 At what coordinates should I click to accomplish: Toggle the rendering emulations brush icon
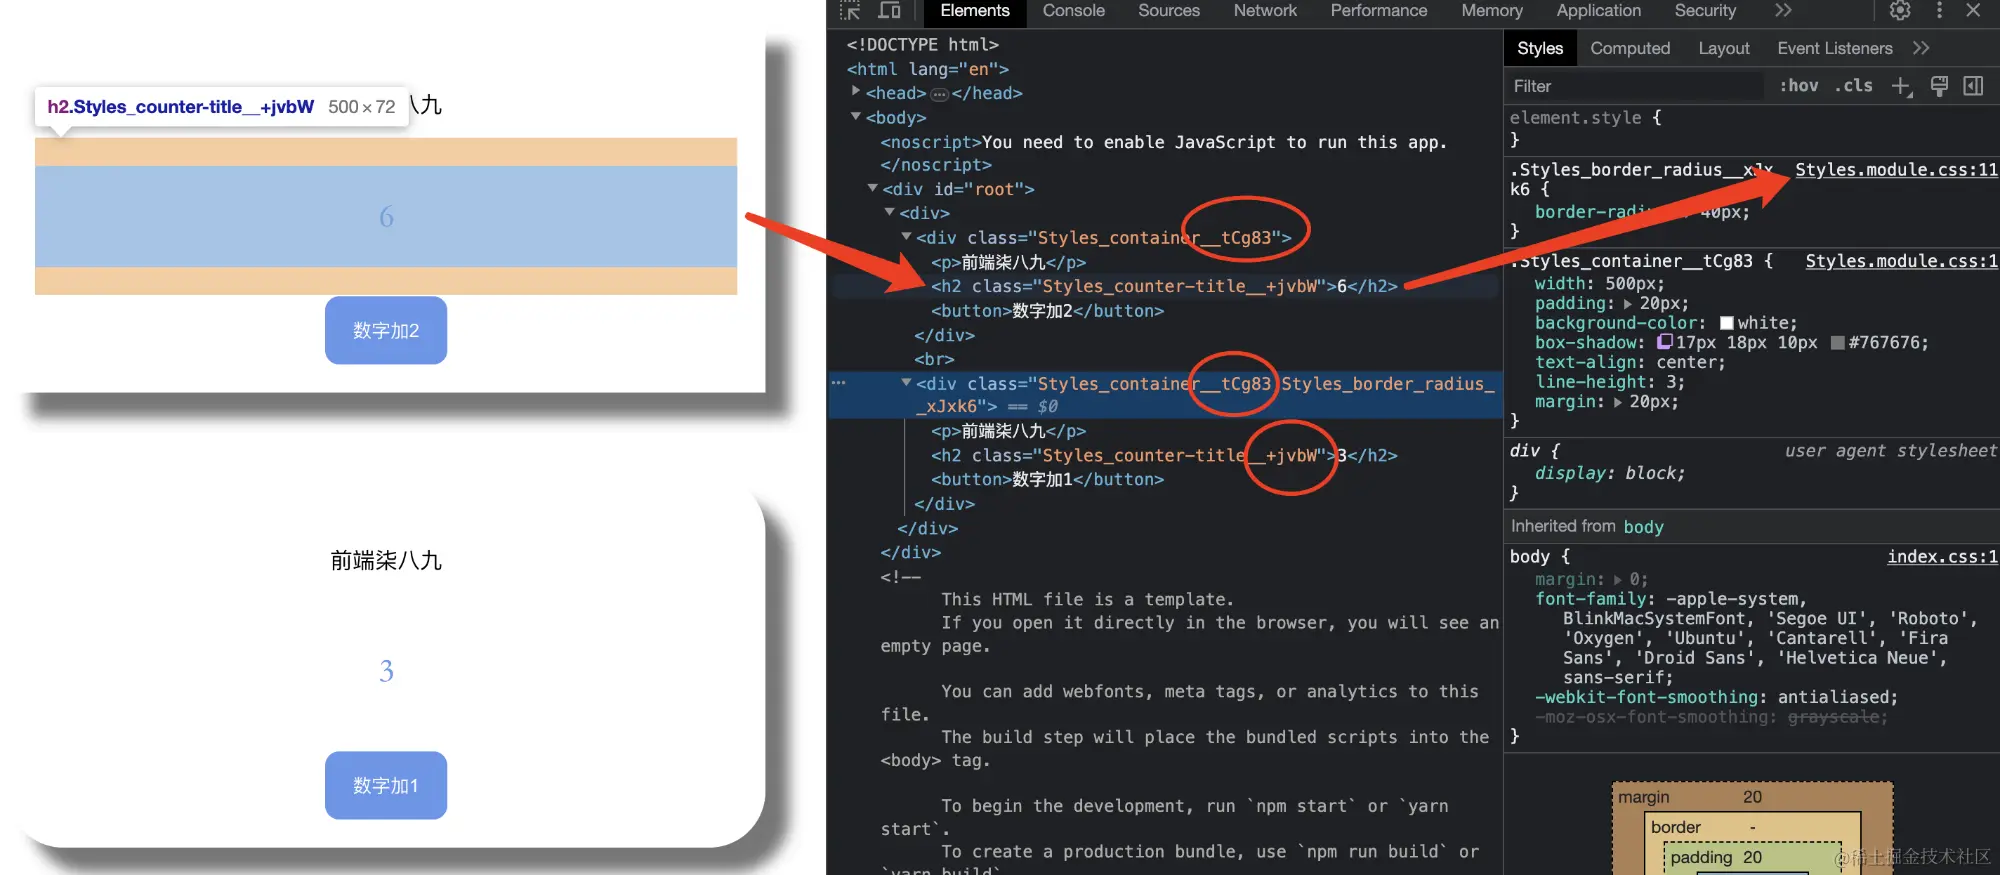pyautogui.click(x=1939, y=86)
